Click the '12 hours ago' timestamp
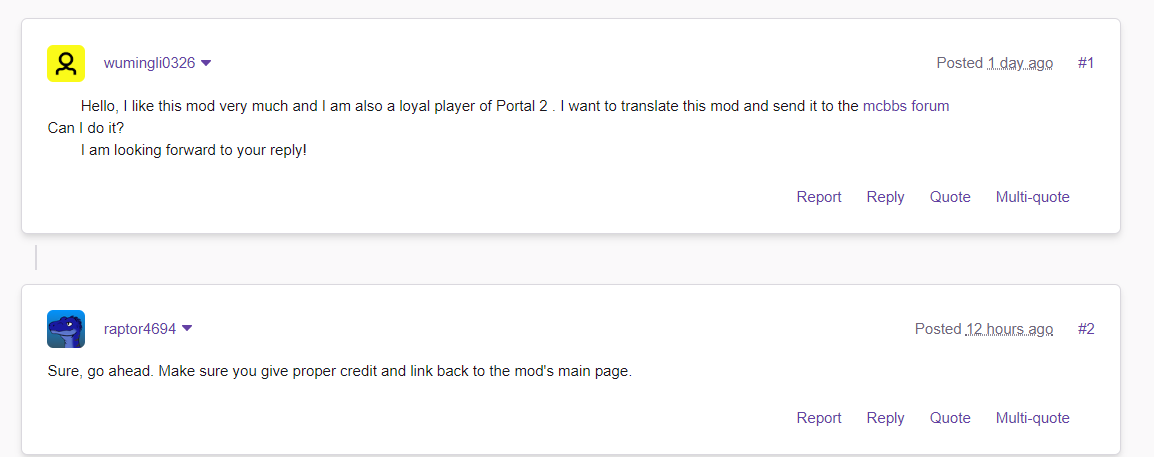The height and width of the screenshot is (457, 1154). [x=1009, y=329]
